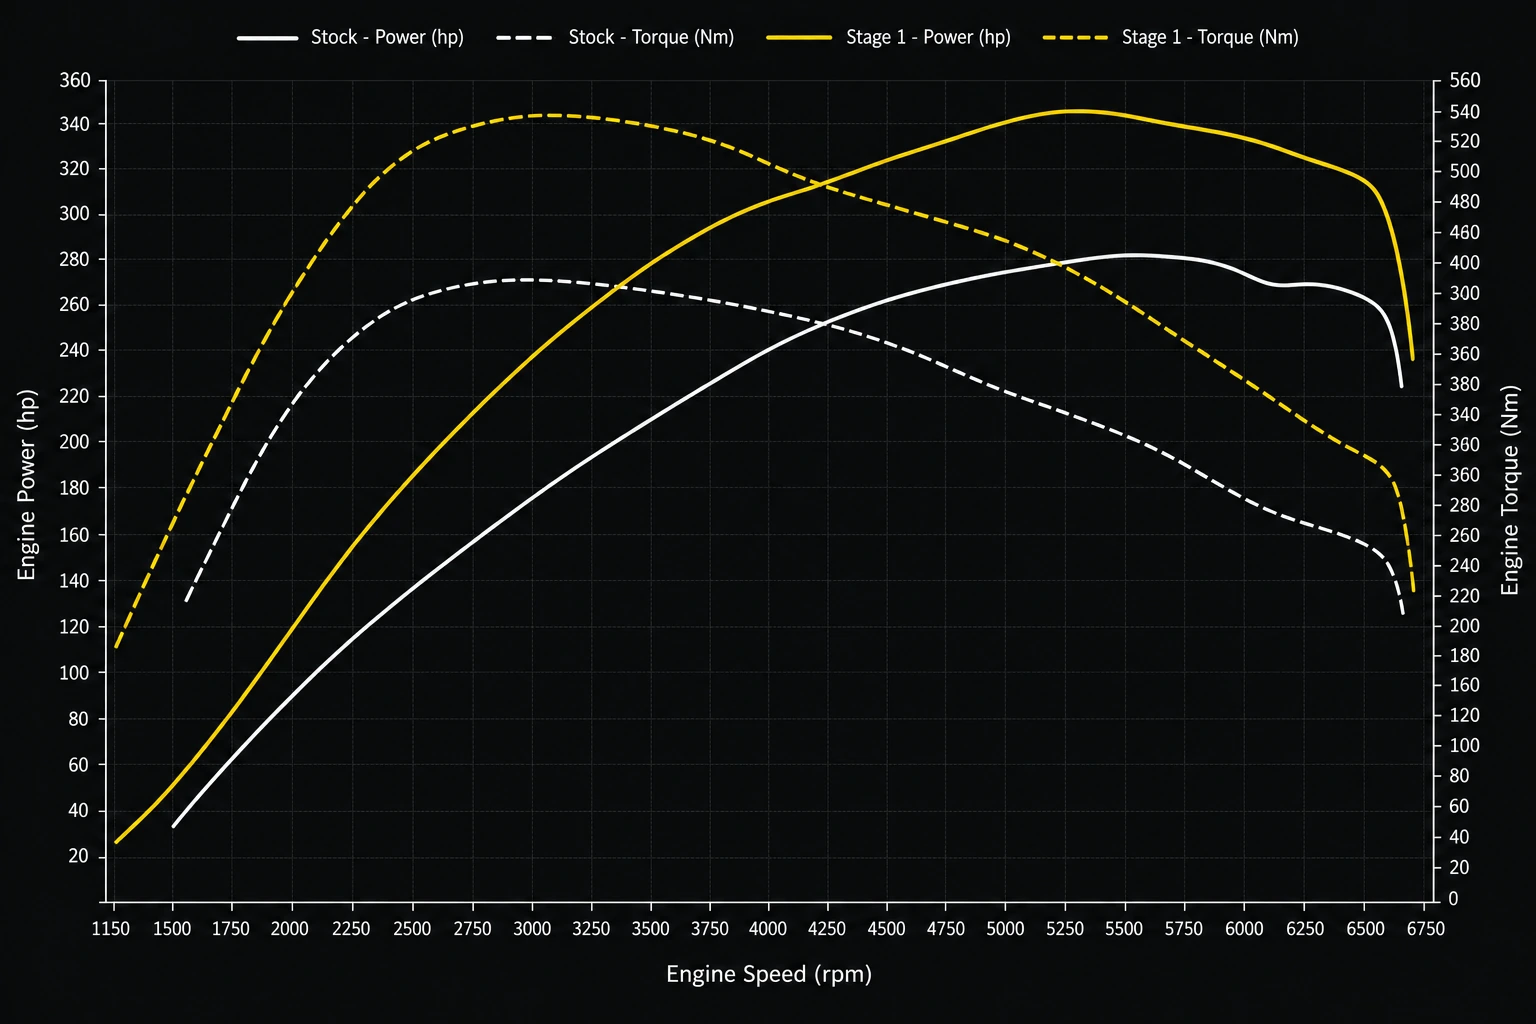
Task: Click the 1150 rpm tick label
Action: (111, 929)
